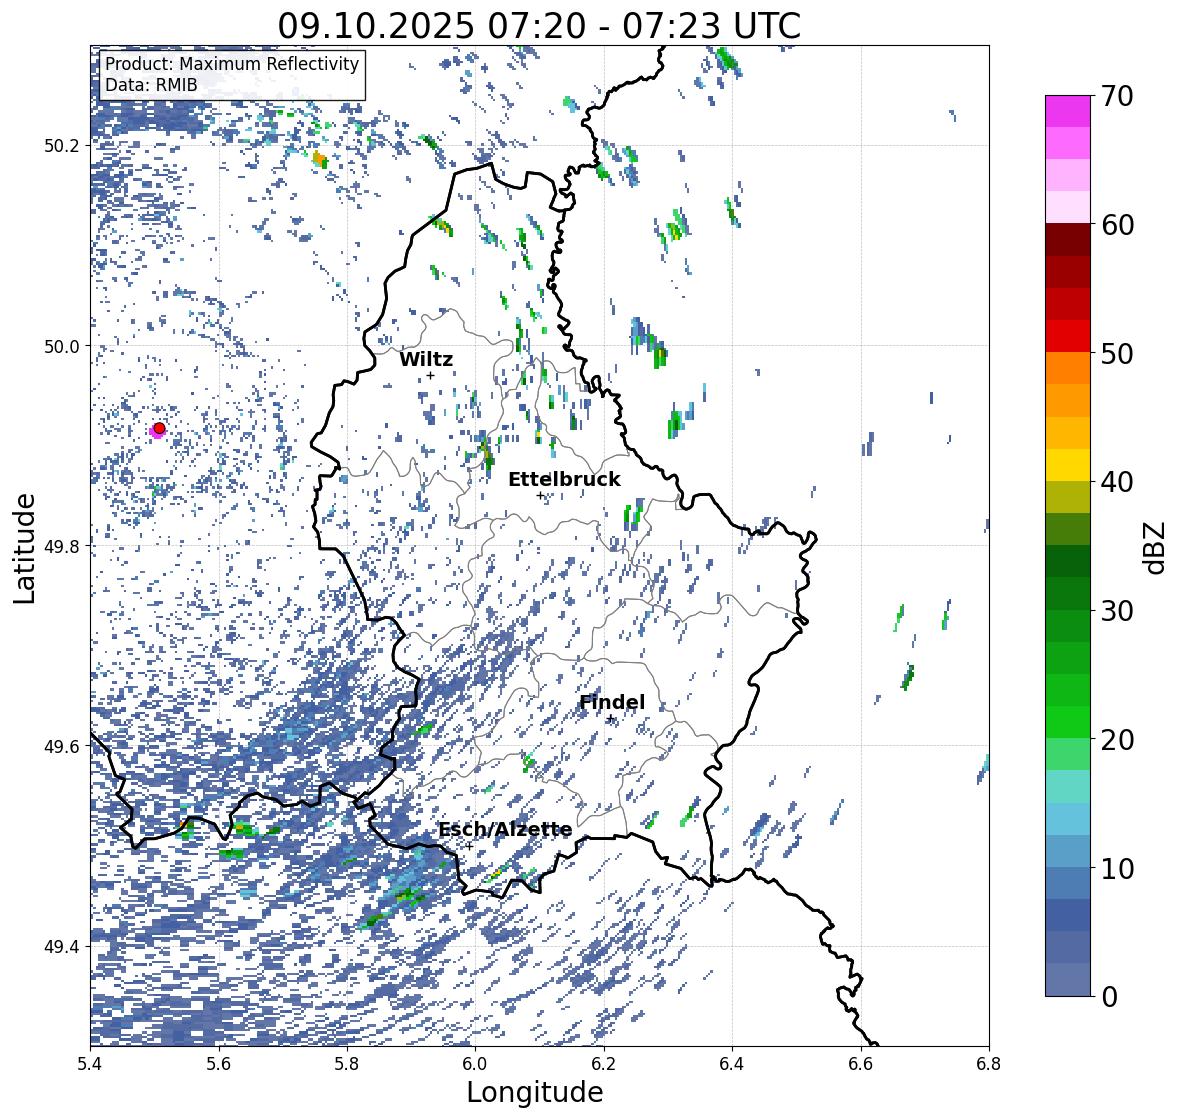Click the latitude tick label 49.4
The image size is (1179, 1117).
pyautogui.click(x=62, y=946)
